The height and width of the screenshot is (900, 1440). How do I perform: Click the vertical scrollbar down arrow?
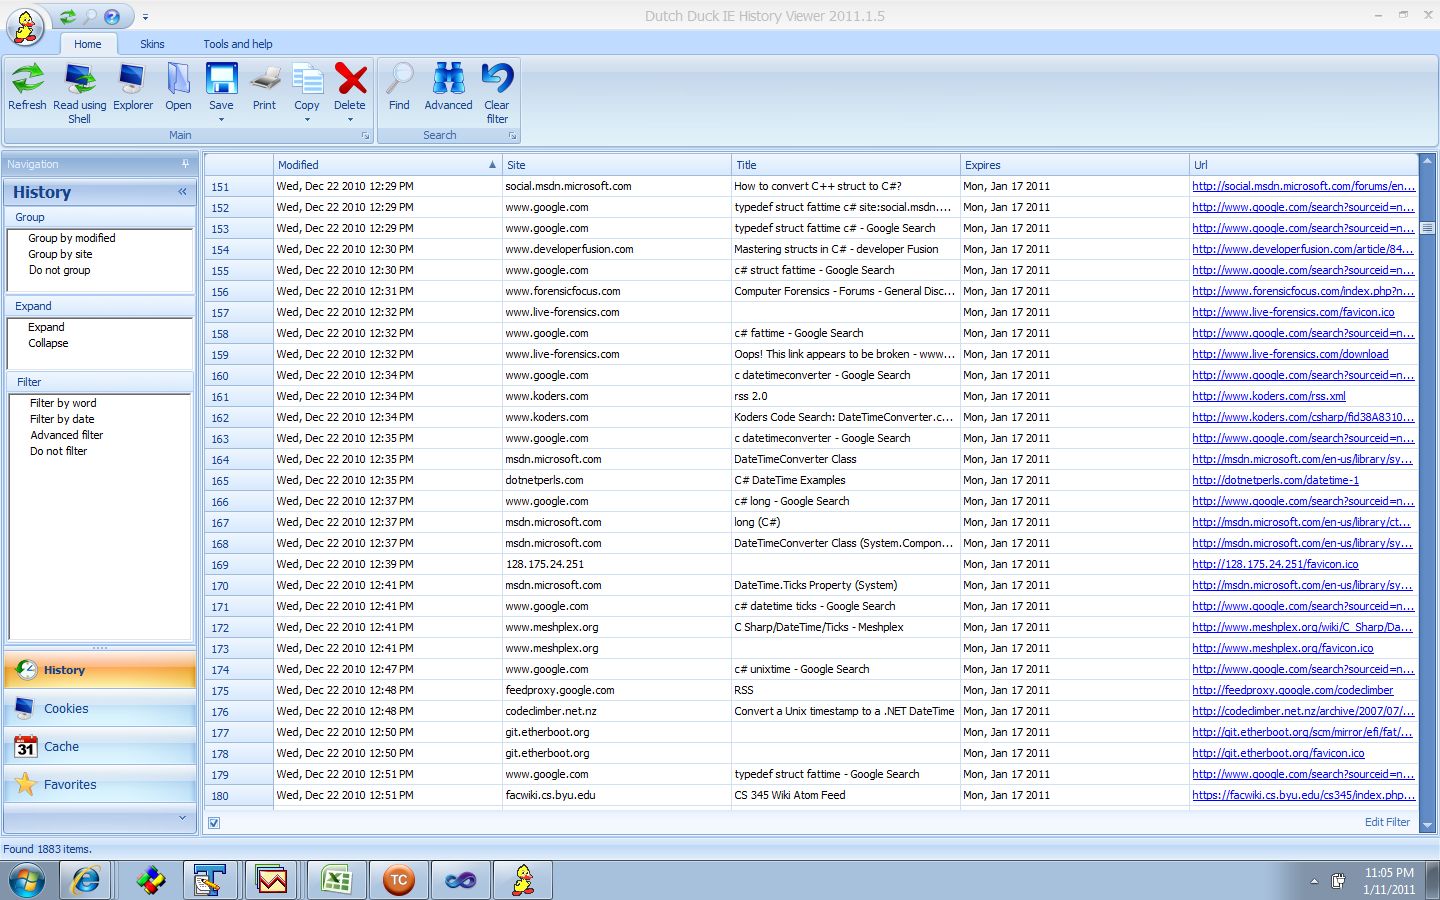1427,825
